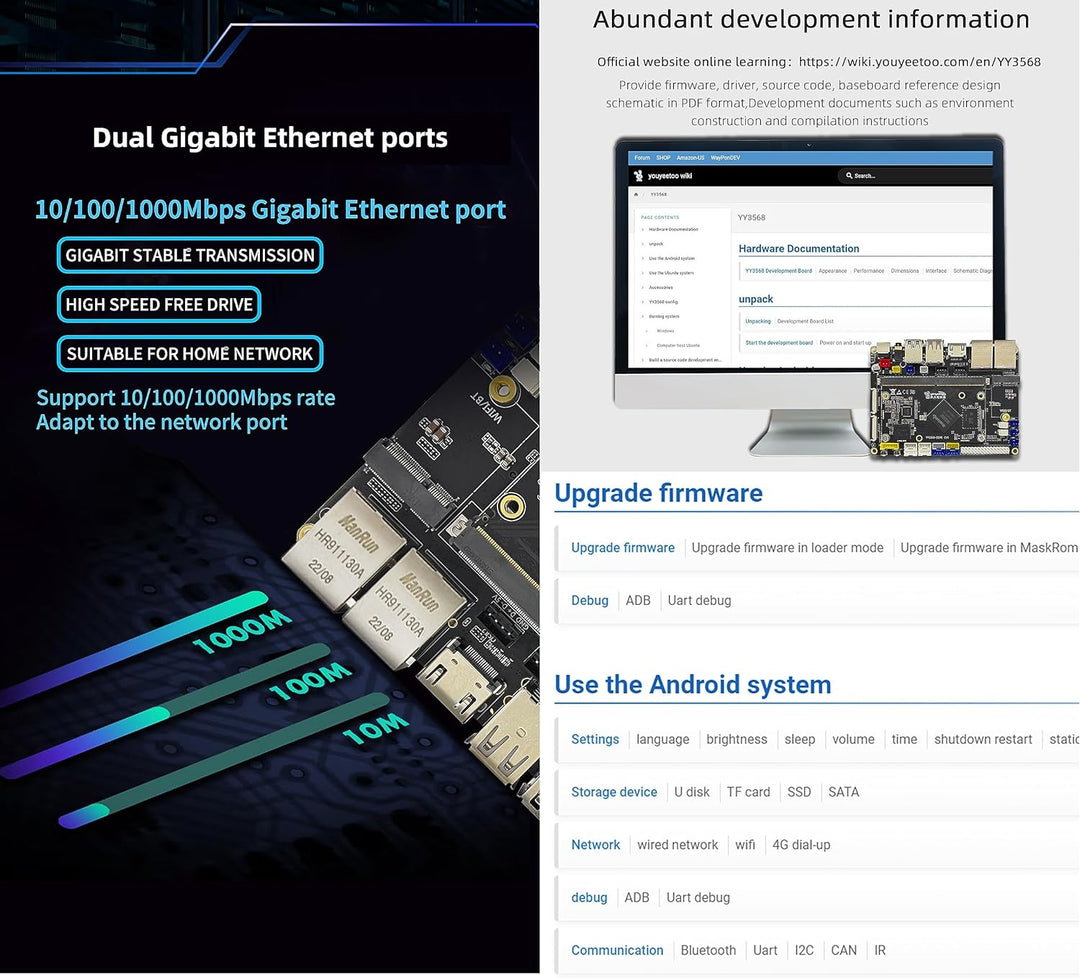Click the YY3568 board photo thumbnail
The image size is (1080, 978).
click(x=945, y=398)
